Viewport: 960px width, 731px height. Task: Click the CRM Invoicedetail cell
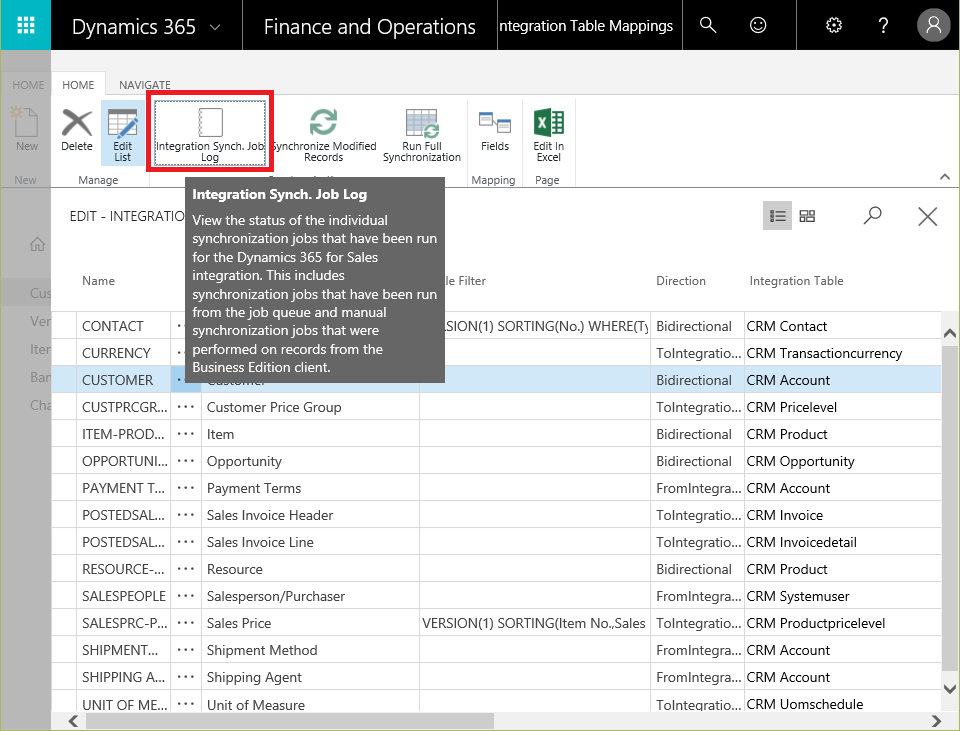pyautogui.click(x=842, y=542)
